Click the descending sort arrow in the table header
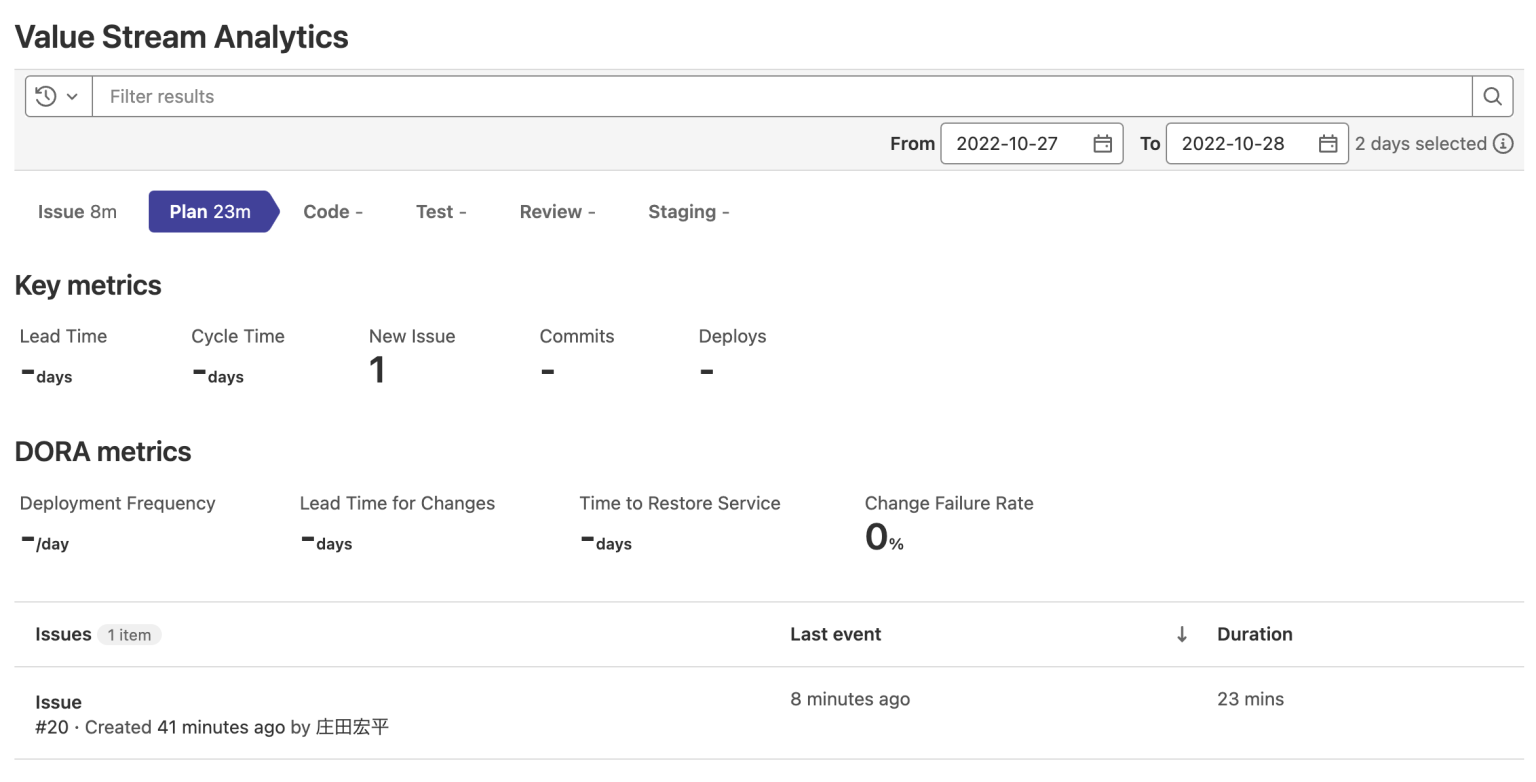Screen dimensions: 1536x782 pos(1182,634)
